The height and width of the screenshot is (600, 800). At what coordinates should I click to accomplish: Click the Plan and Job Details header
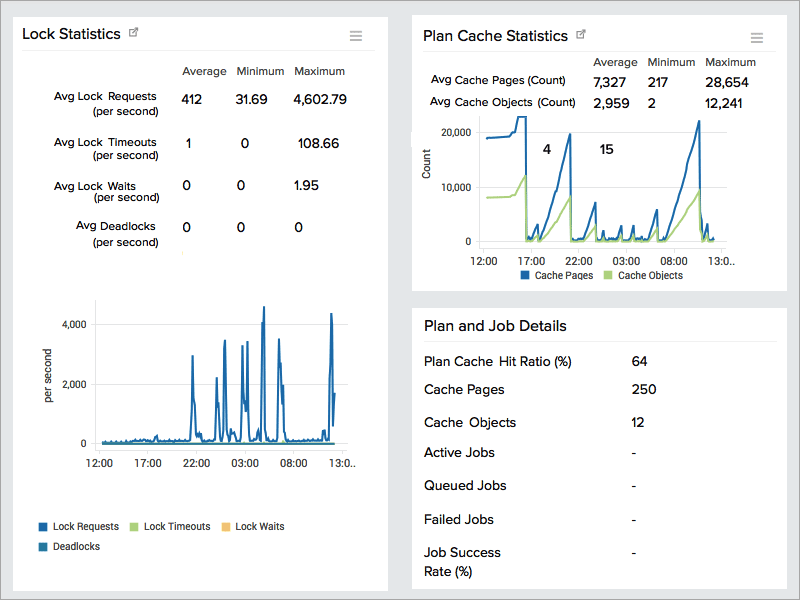(494, 325)
